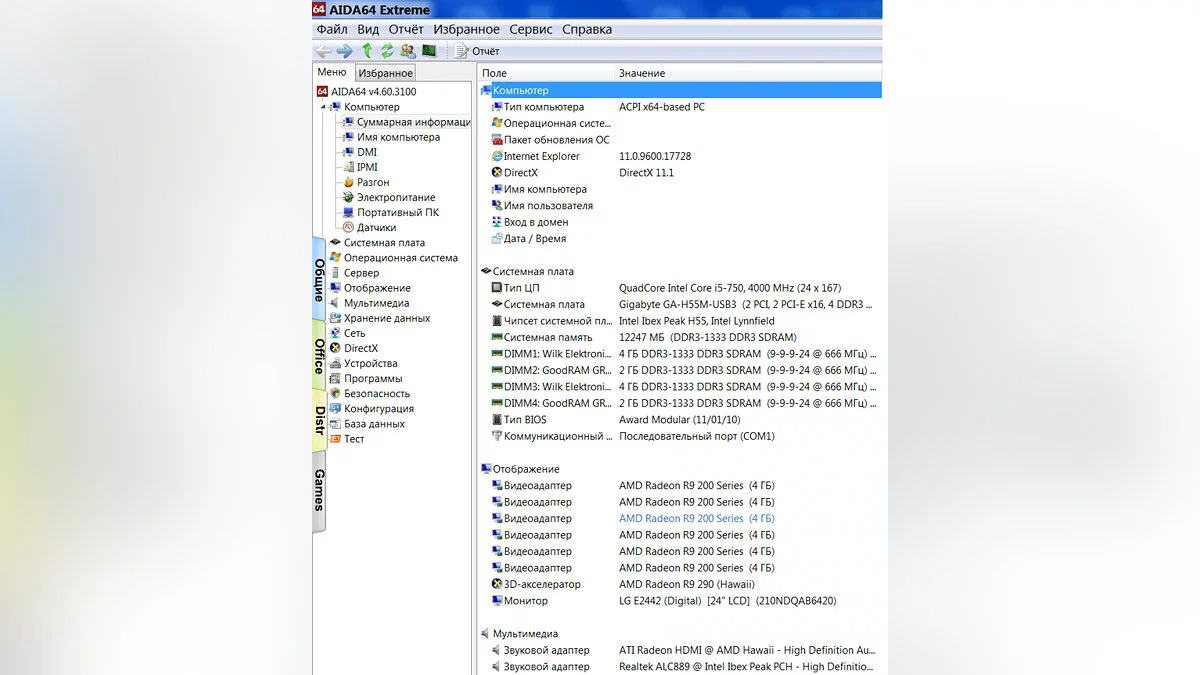Screen dimensions: 1200x675
Task: Select Системная плата in the left tree
Action: point(384,243)
